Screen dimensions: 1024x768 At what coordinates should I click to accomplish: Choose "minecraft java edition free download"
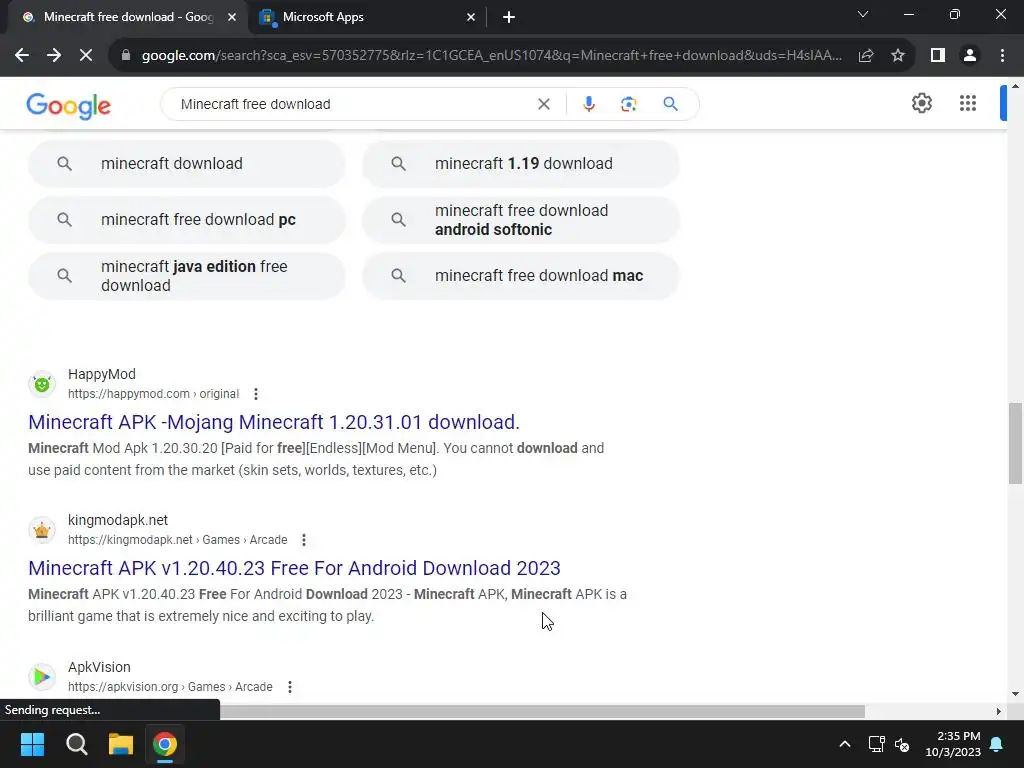(187, 276)
